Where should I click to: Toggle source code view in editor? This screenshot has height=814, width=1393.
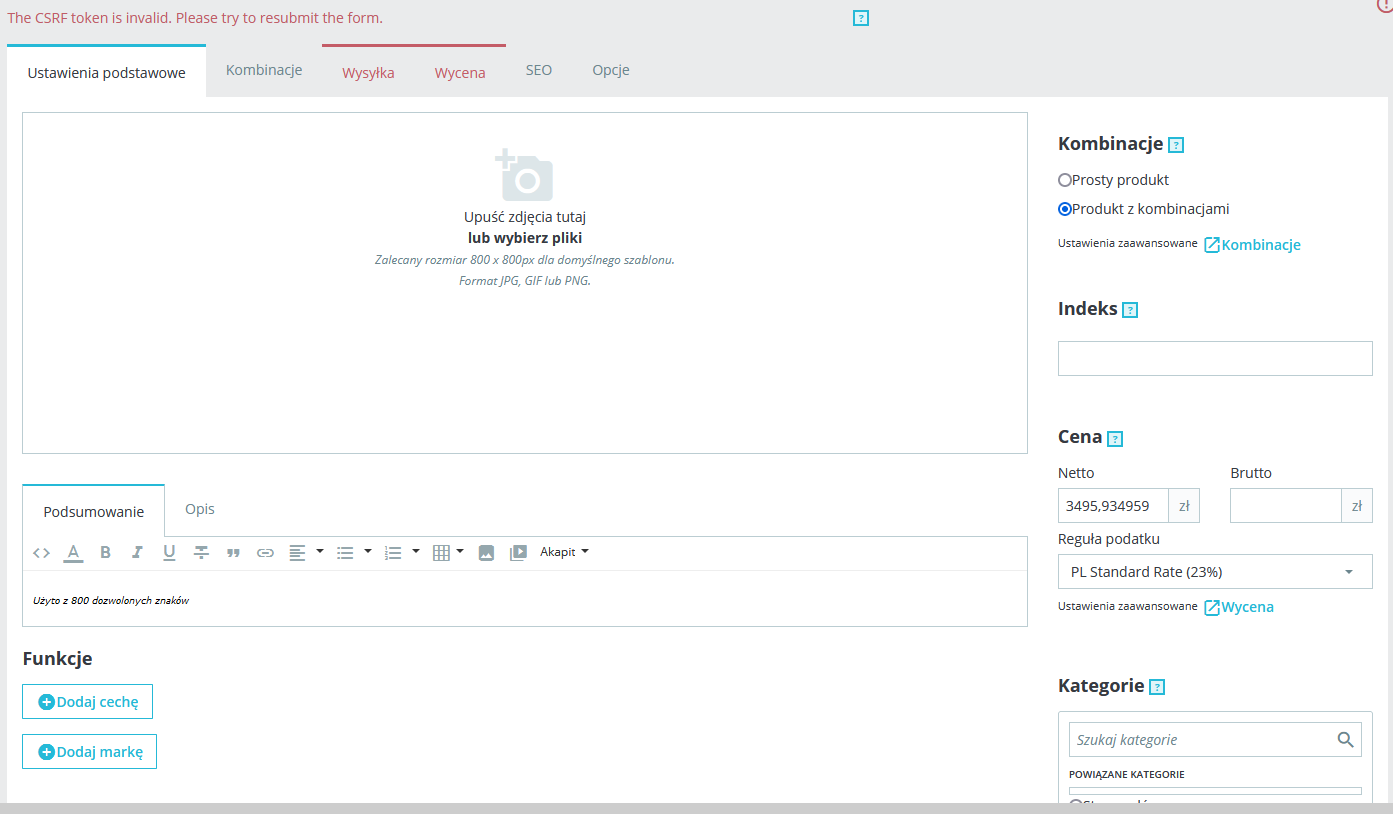click(x=41, y=552)
